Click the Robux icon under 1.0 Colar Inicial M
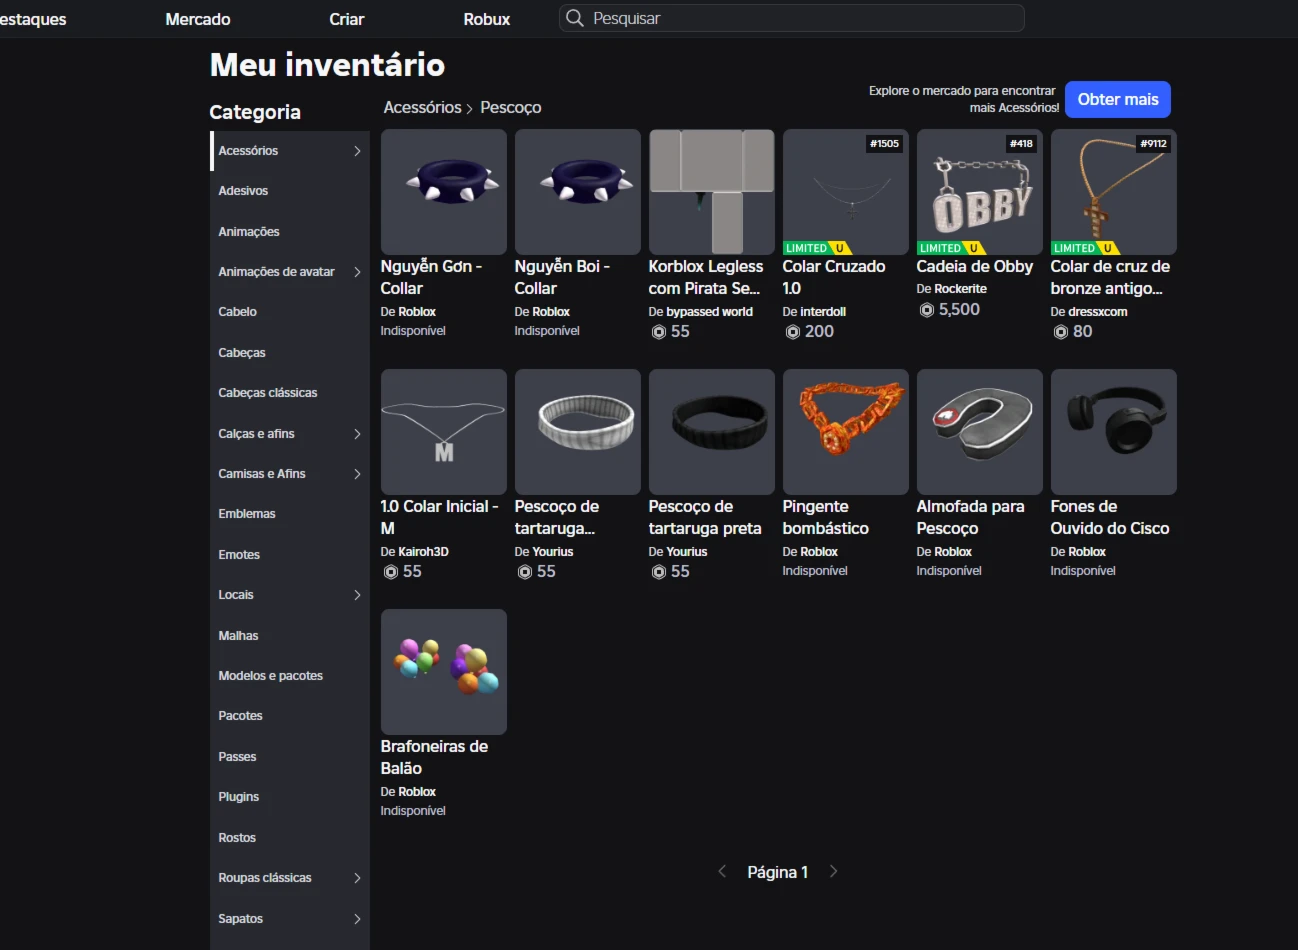 (391, 572)
